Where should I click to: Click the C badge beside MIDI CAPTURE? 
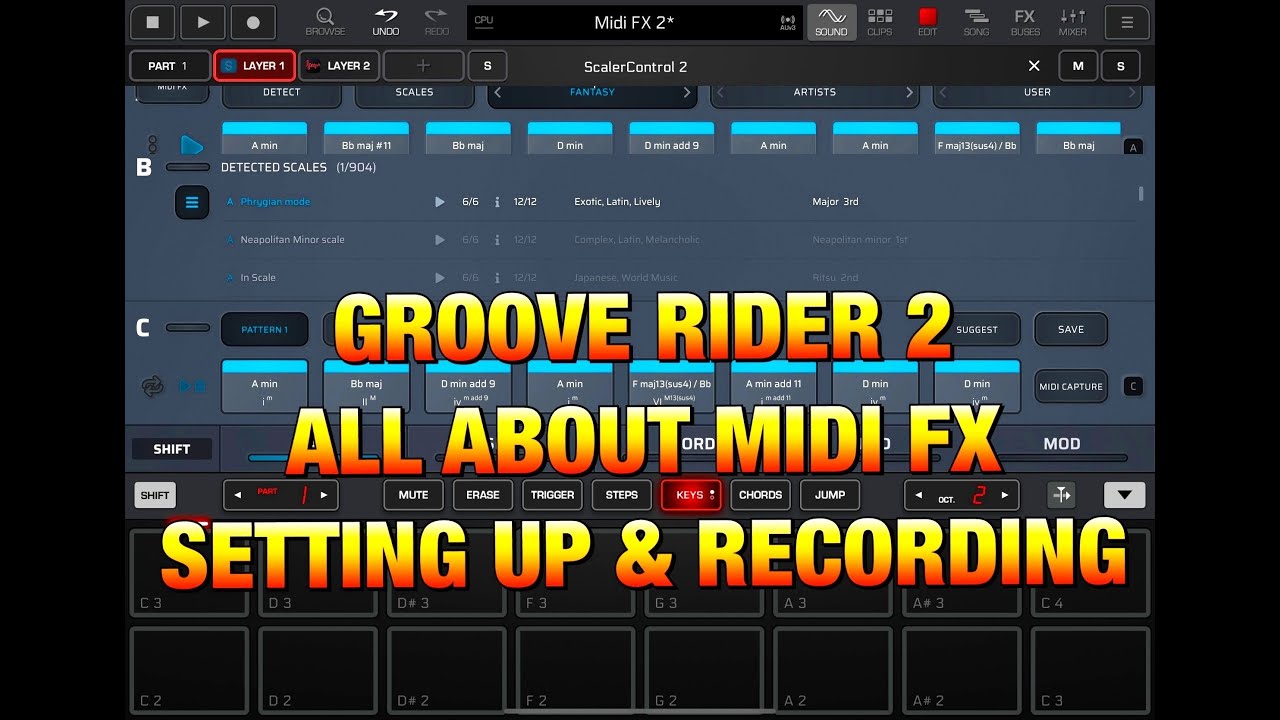[1133, 386]
